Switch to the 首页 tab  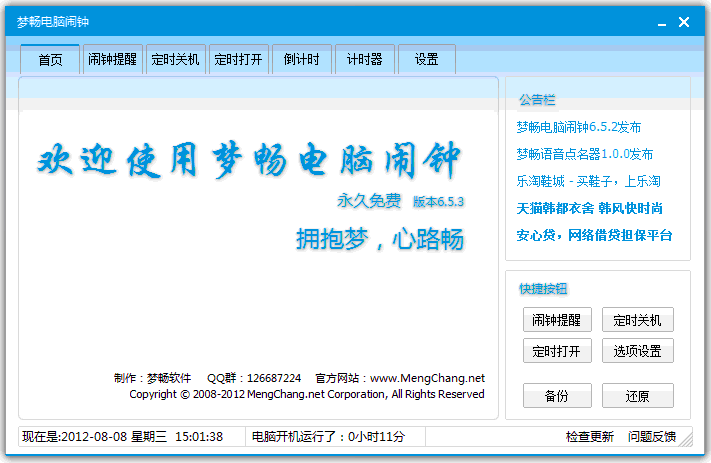pyautogui.click(x=50, y=59)
